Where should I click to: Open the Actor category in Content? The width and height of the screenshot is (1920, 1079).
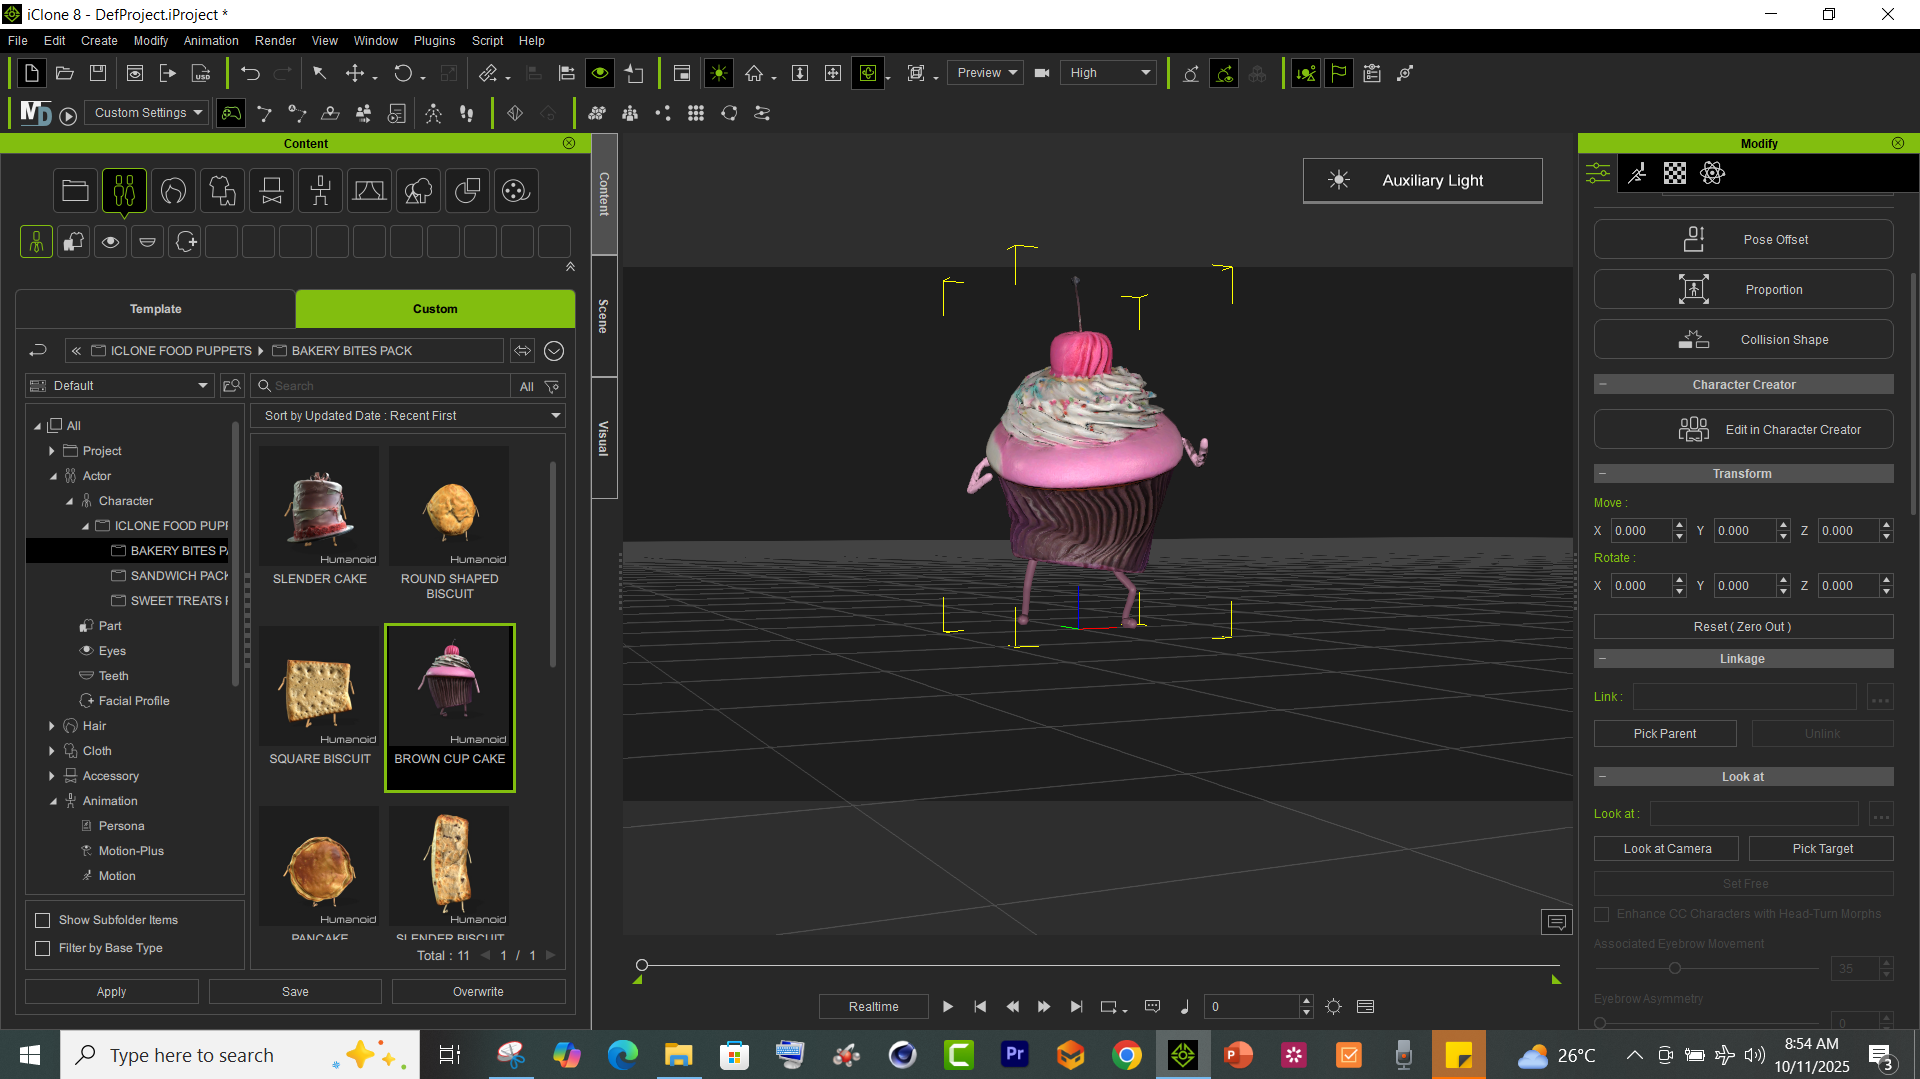pos(124,190)
